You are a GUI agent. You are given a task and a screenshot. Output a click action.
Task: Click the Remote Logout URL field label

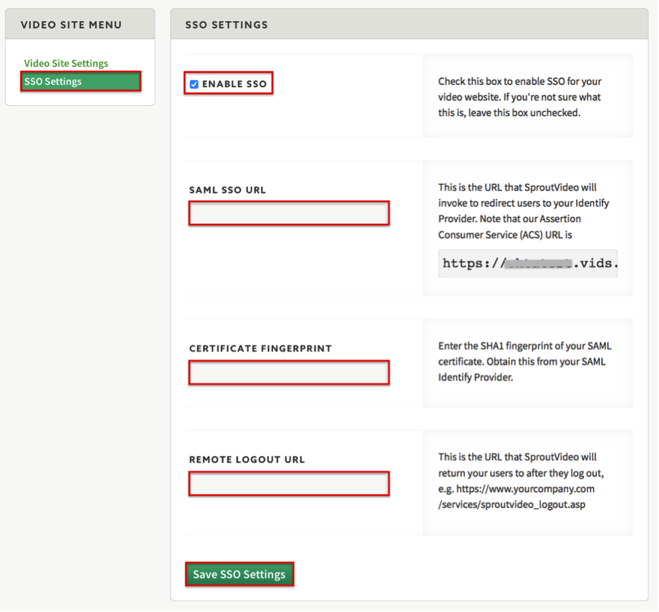tap(247, 460)
